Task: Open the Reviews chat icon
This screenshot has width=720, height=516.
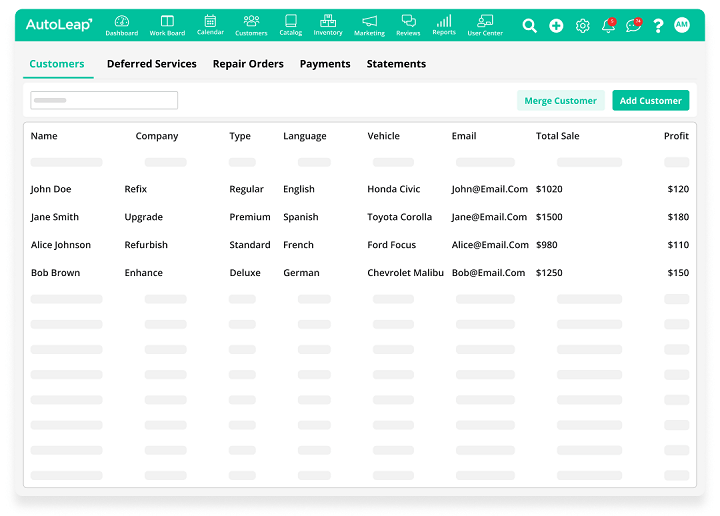Action: 408,21
